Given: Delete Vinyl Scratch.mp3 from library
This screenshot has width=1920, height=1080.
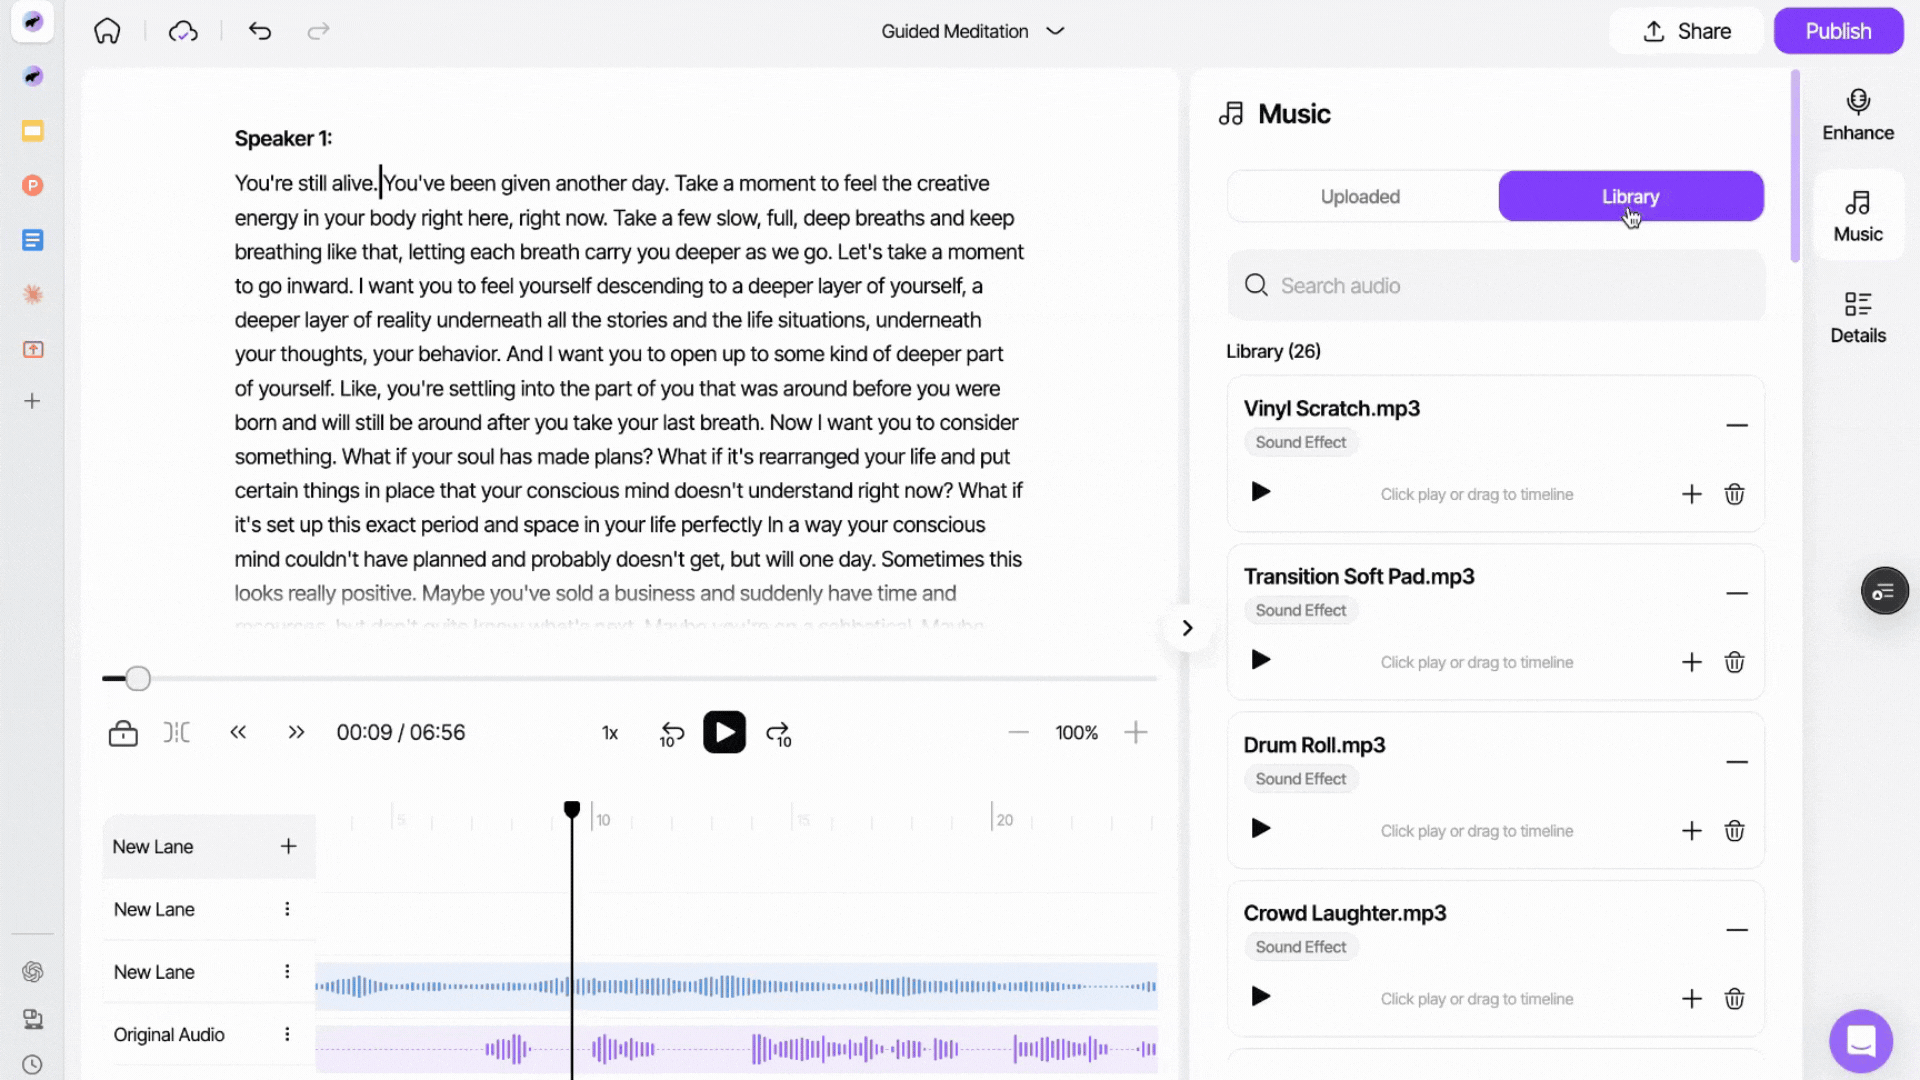Looking at the screenshot, I should 1734,494.
